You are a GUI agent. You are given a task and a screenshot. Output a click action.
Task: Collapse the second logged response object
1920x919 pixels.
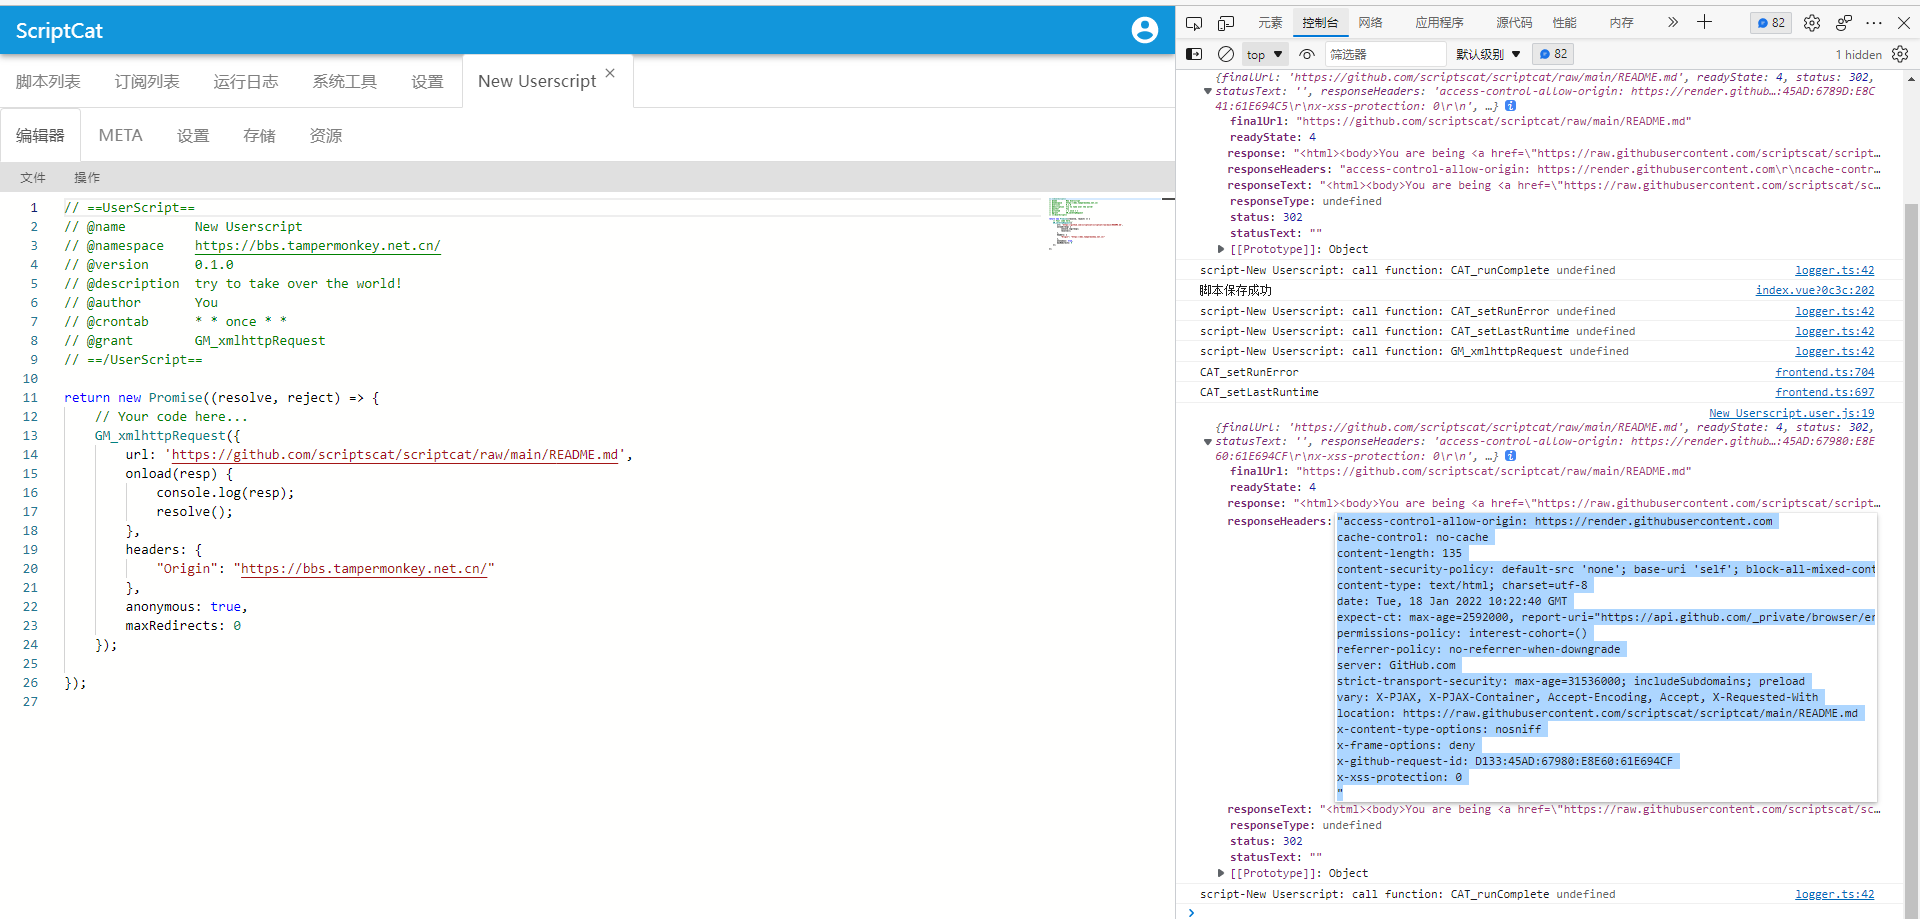(1208, 441)
